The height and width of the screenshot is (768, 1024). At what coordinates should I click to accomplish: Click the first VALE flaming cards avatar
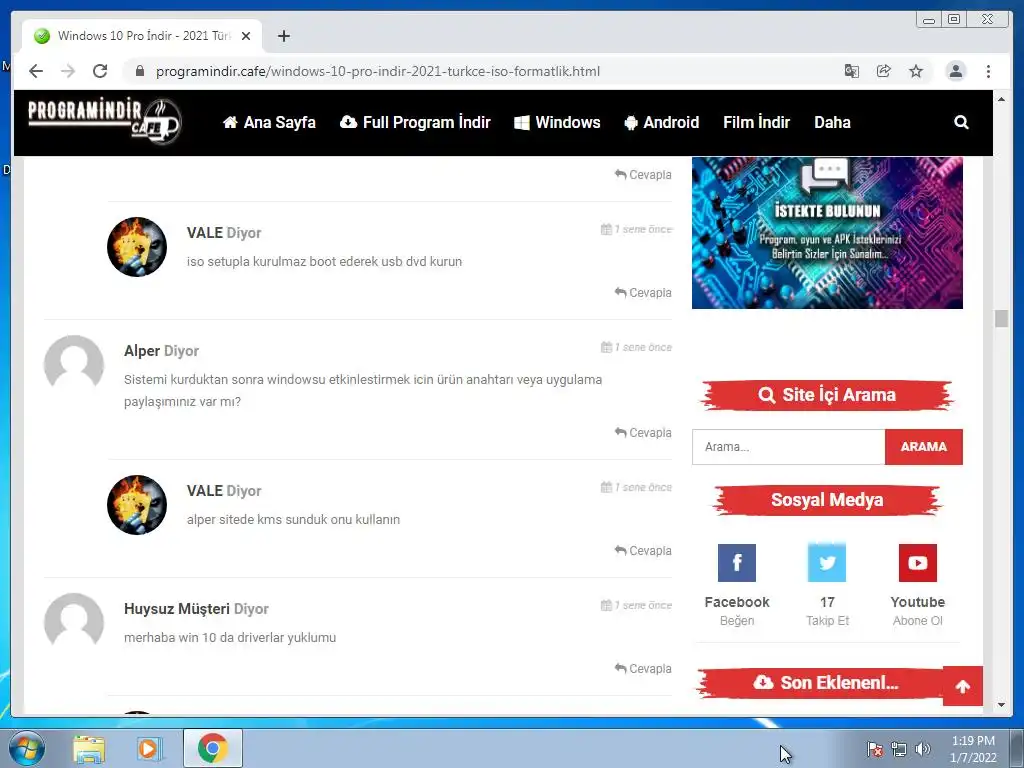point(137,247)
